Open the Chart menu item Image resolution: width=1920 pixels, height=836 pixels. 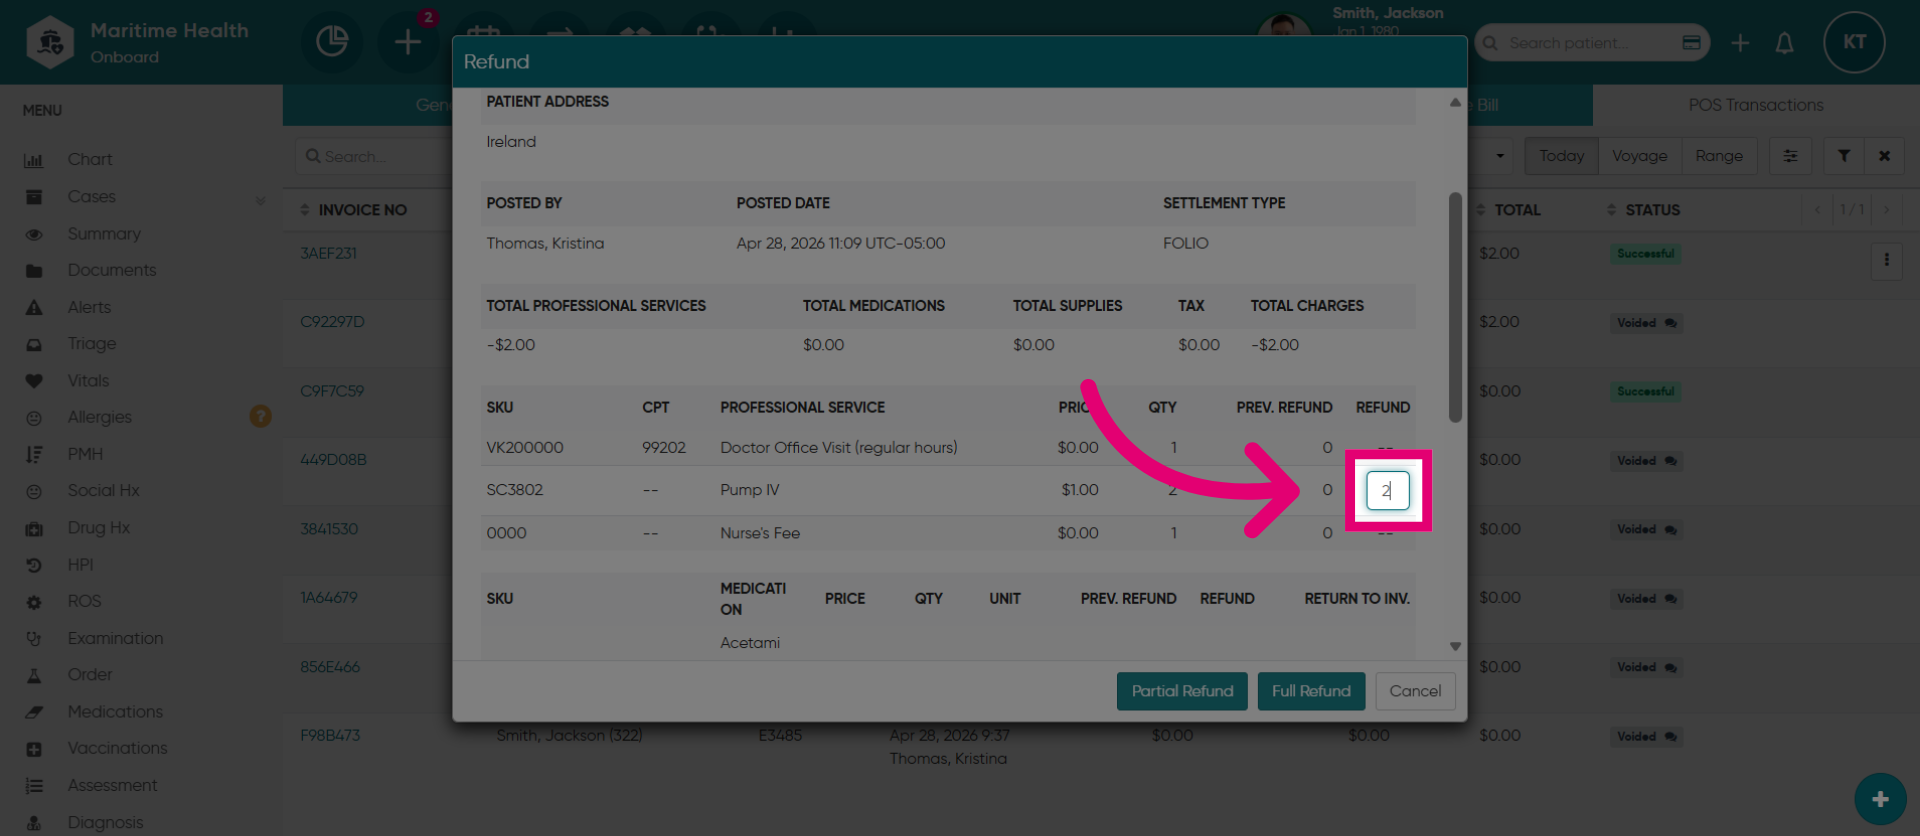point(90,159)
